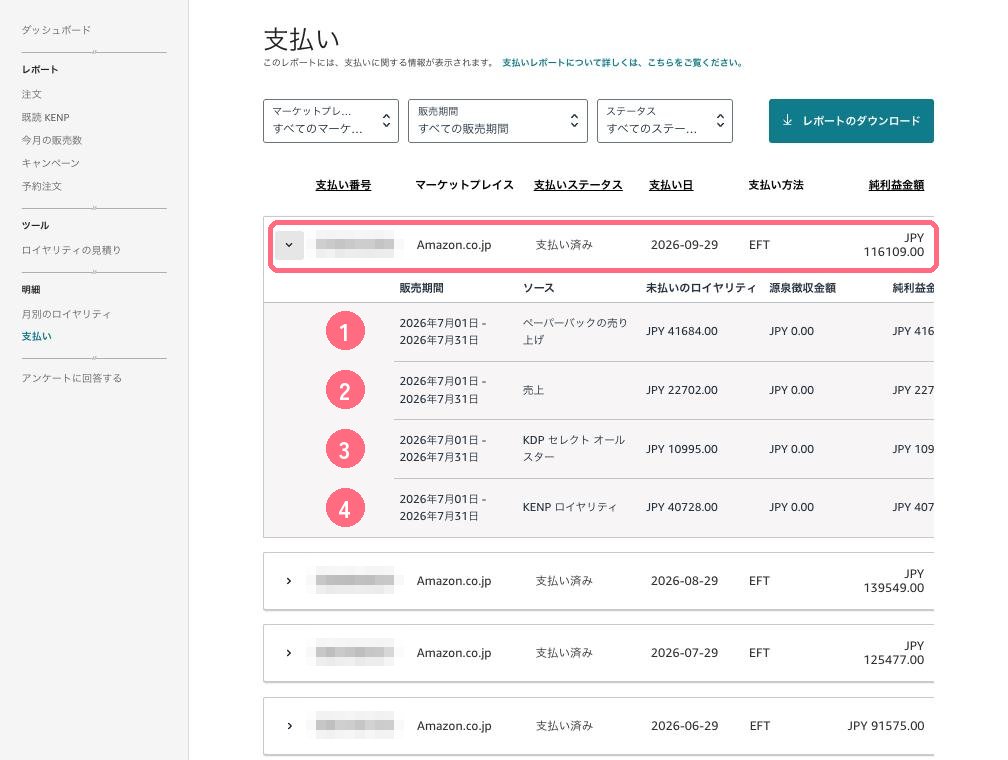Select 支払い in the sidebar
Screen dimensions: 1008x760
tap(36, 336)
